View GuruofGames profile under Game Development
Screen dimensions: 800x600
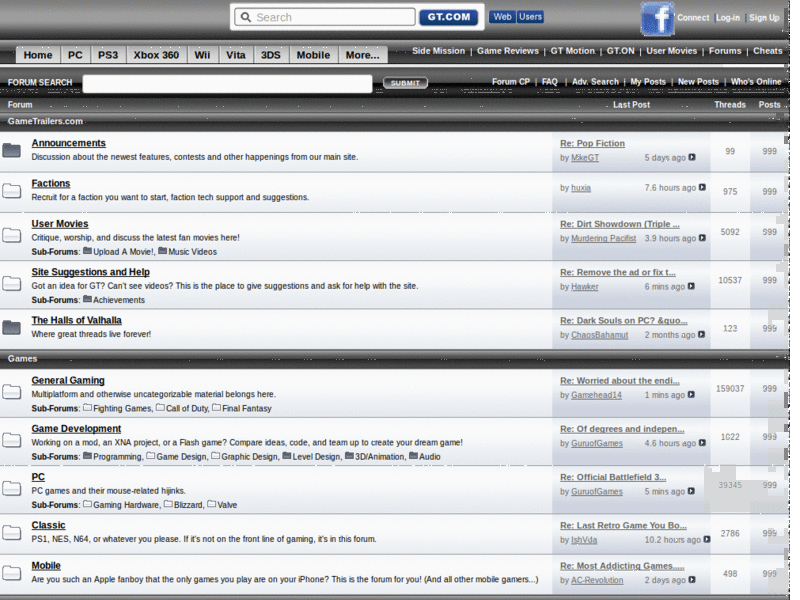(596, 443)
